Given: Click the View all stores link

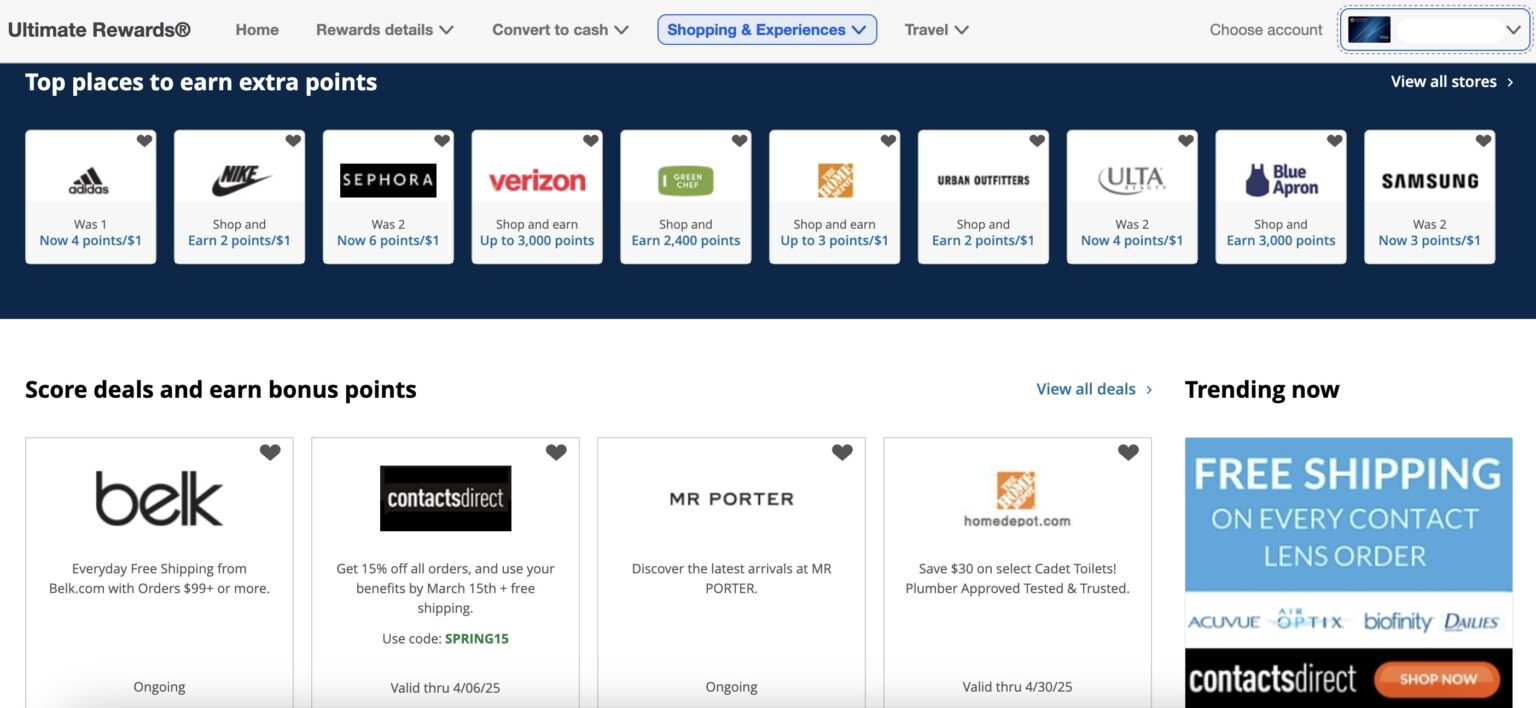Looking at the screenshot, I should coord(1451,82).
